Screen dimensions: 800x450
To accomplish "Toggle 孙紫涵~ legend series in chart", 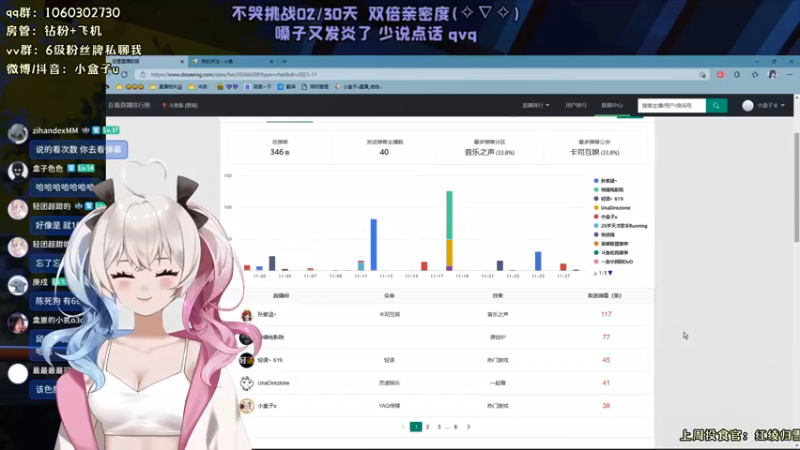I will [605, 181].
